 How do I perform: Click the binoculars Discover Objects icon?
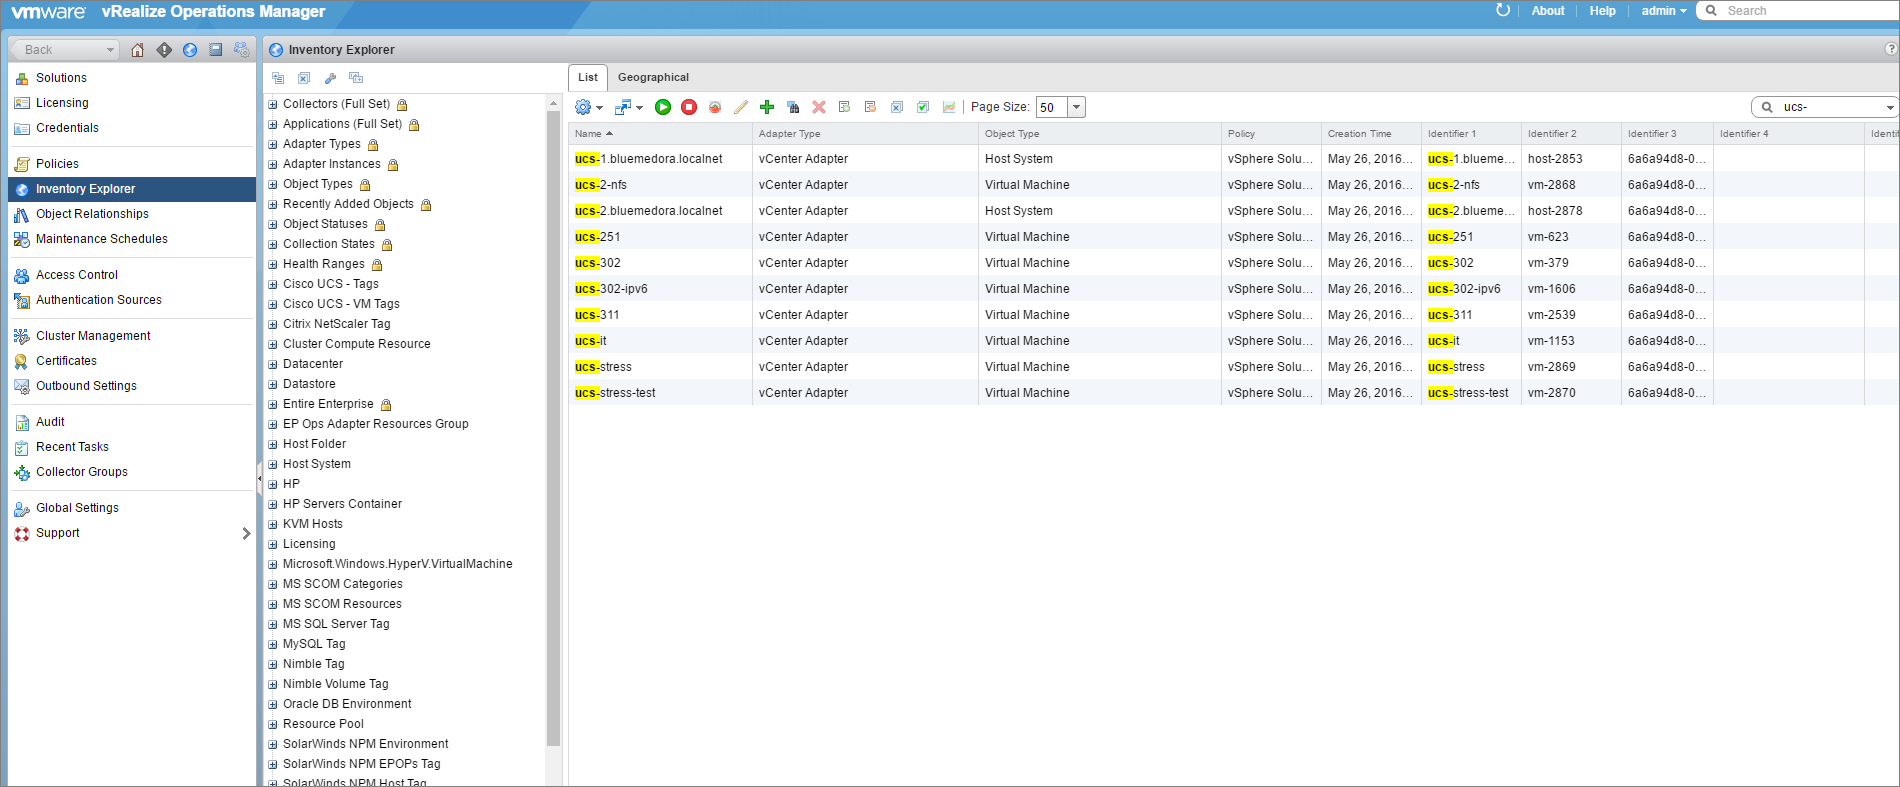(793, 107)
